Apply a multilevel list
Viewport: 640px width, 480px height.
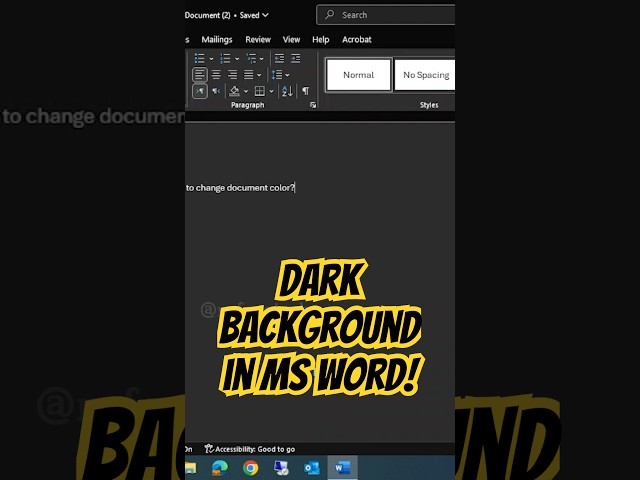[251, 58]
